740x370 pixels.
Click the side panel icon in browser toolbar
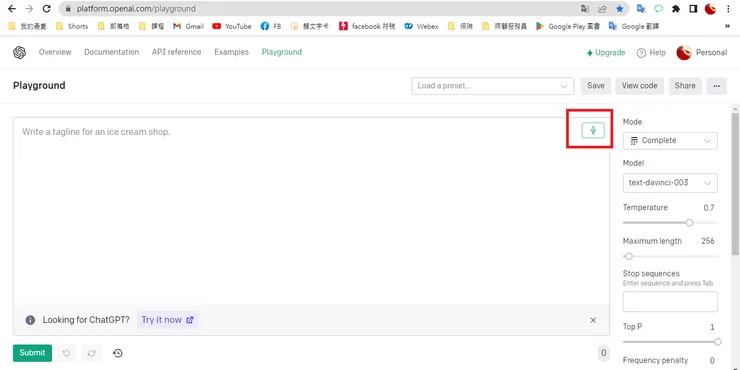tap(693, 8)
